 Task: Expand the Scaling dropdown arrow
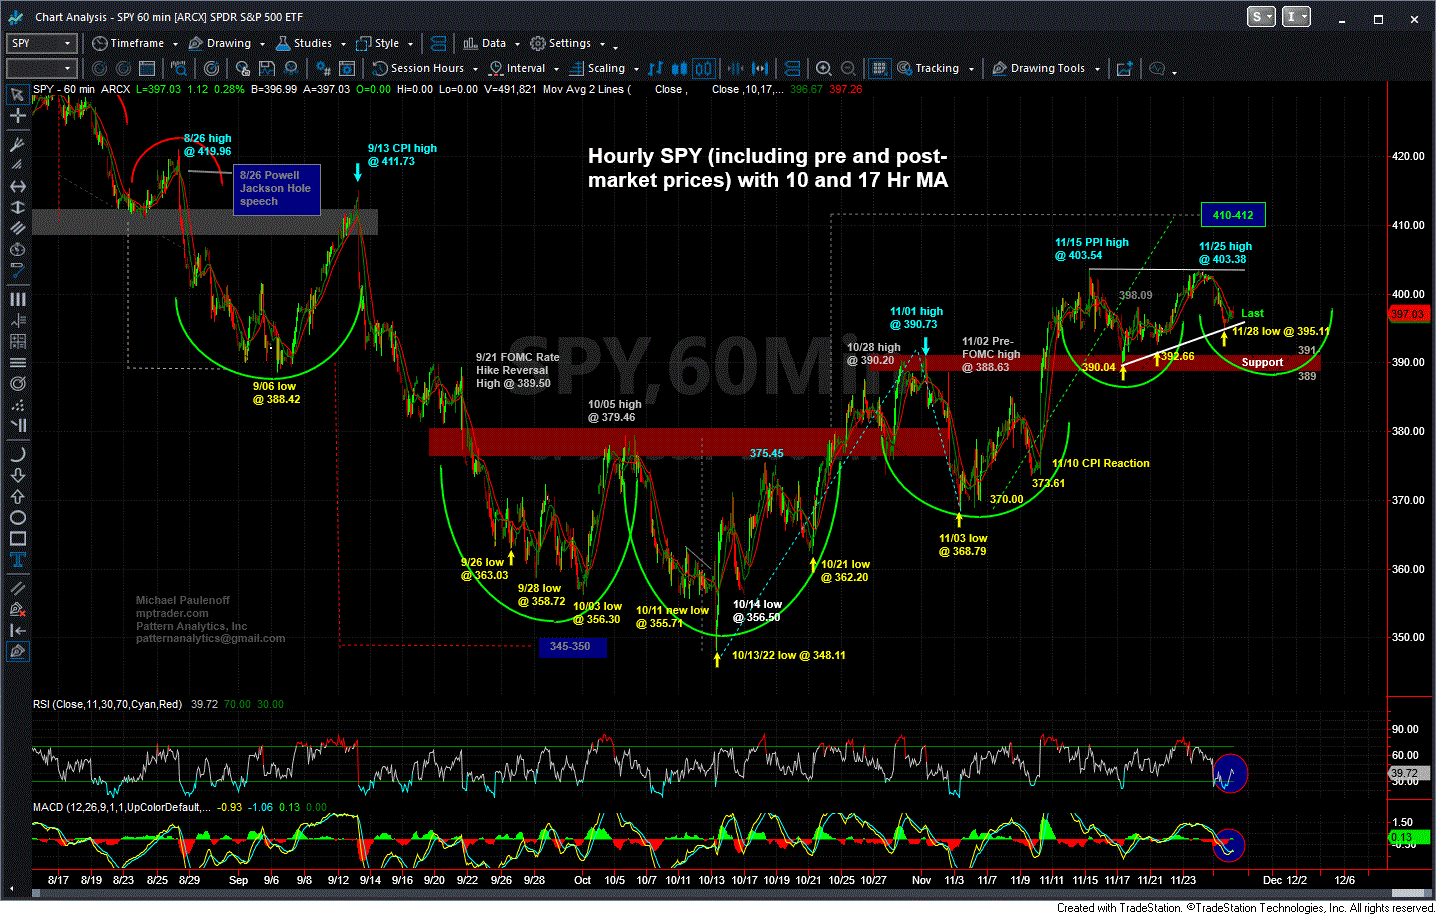click(636, 69)
